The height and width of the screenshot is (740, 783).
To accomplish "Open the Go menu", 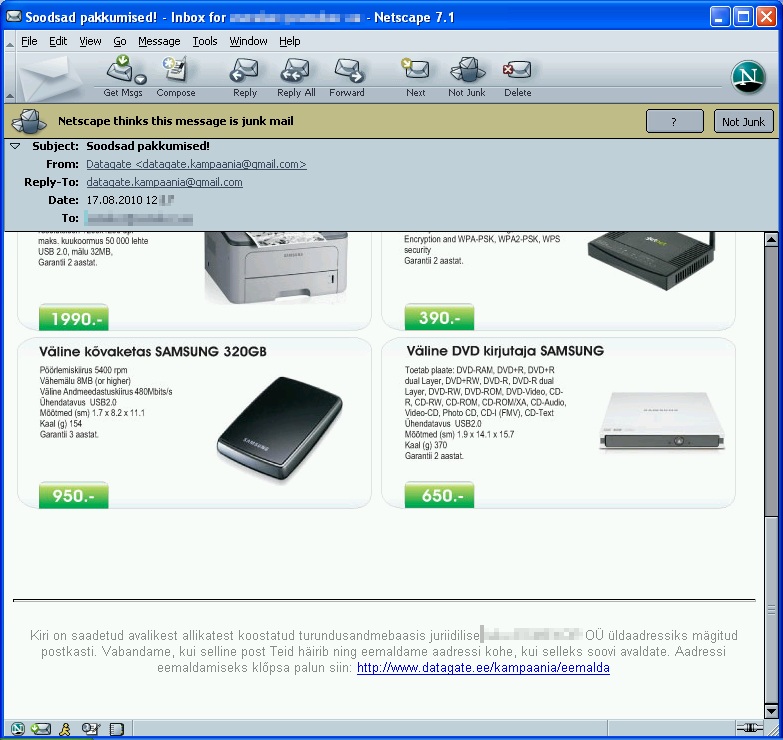I will [120, 41].
